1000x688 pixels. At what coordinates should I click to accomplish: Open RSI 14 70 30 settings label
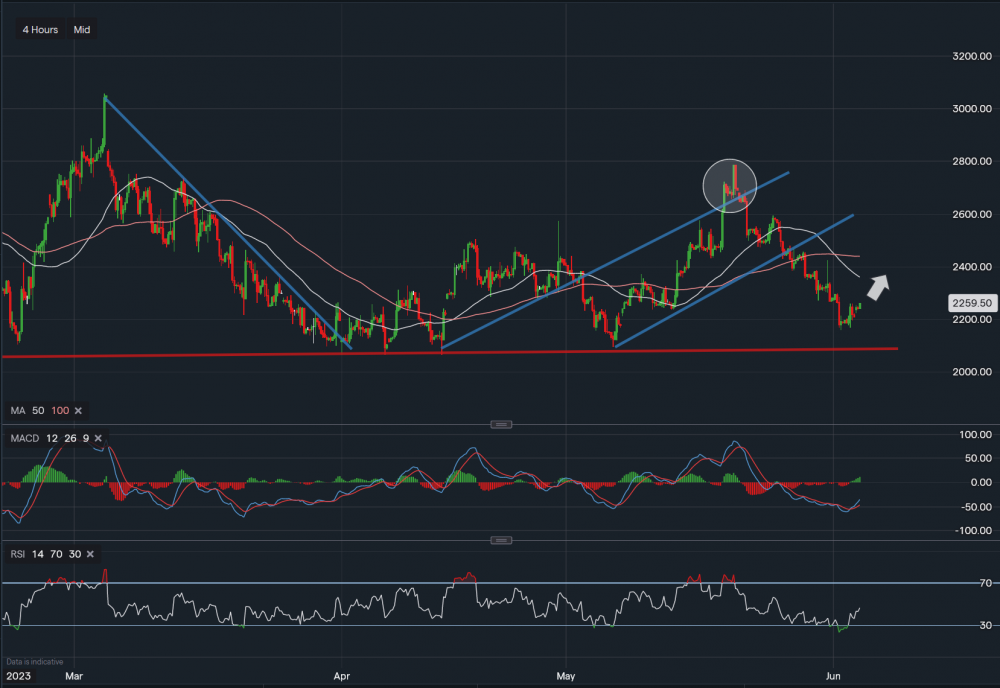click(44, 553)
